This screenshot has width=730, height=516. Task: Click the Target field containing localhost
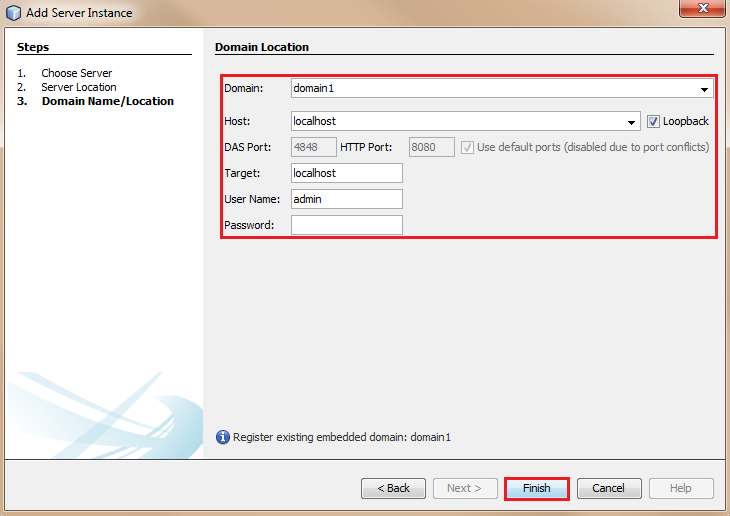(x=347, y=173)
